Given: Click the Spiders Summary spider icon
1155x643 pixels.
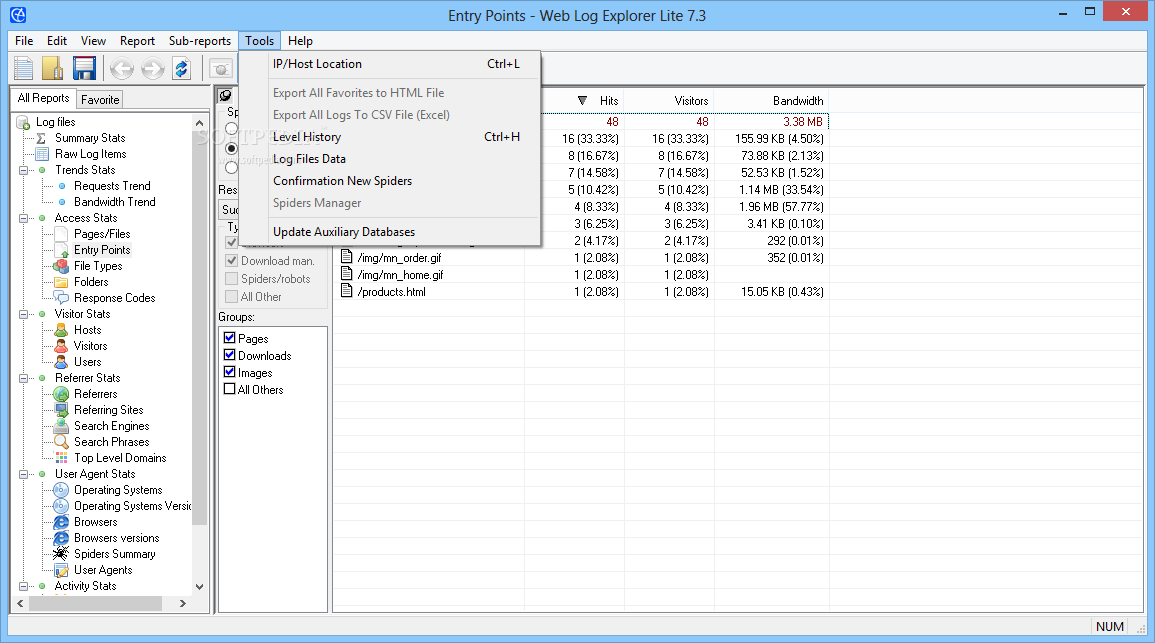Looking at the screenshot, I should [61, 554].
